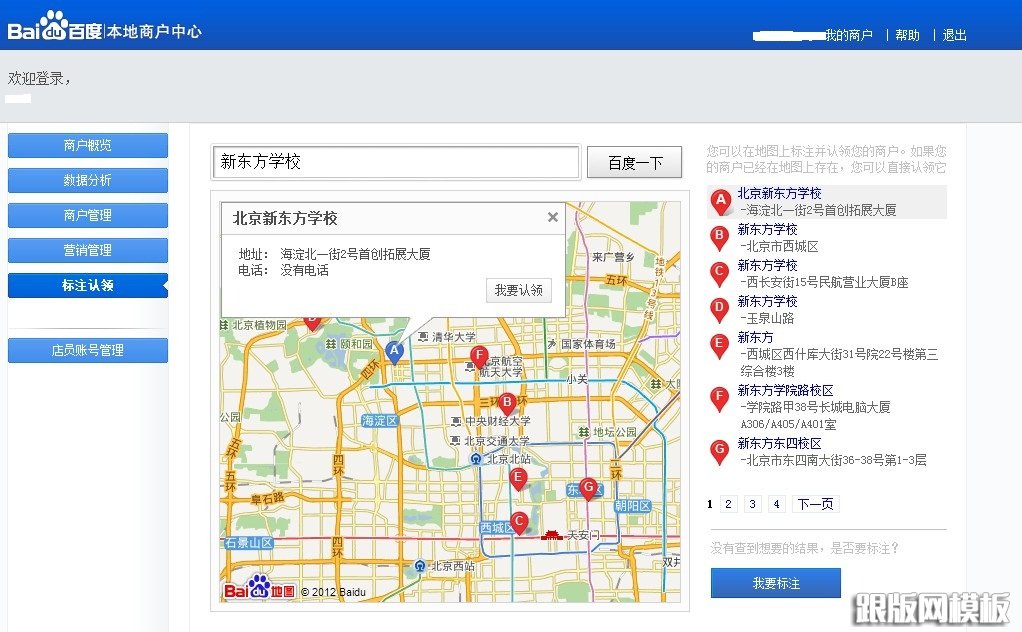Go to results page 2
Screen dimensions: 1022x632
[x=729, y=504]
